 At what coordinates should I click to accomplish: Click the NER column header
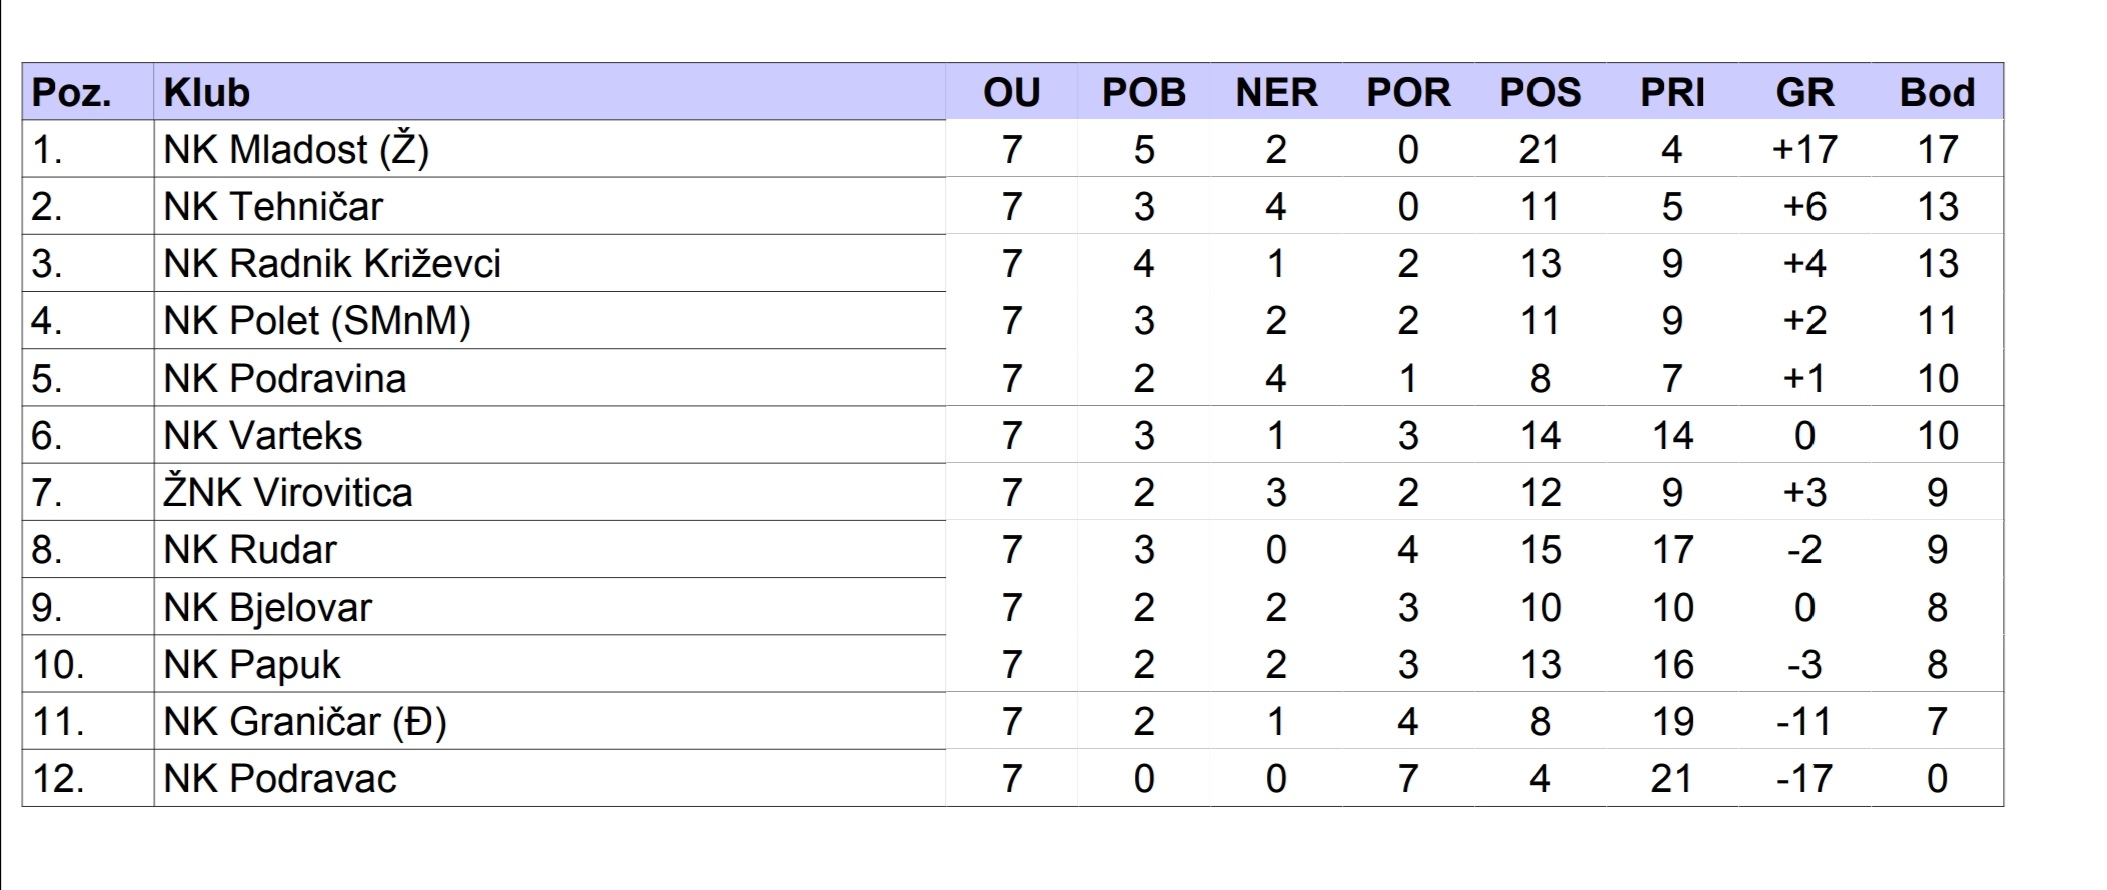[x=1276, y=93]
